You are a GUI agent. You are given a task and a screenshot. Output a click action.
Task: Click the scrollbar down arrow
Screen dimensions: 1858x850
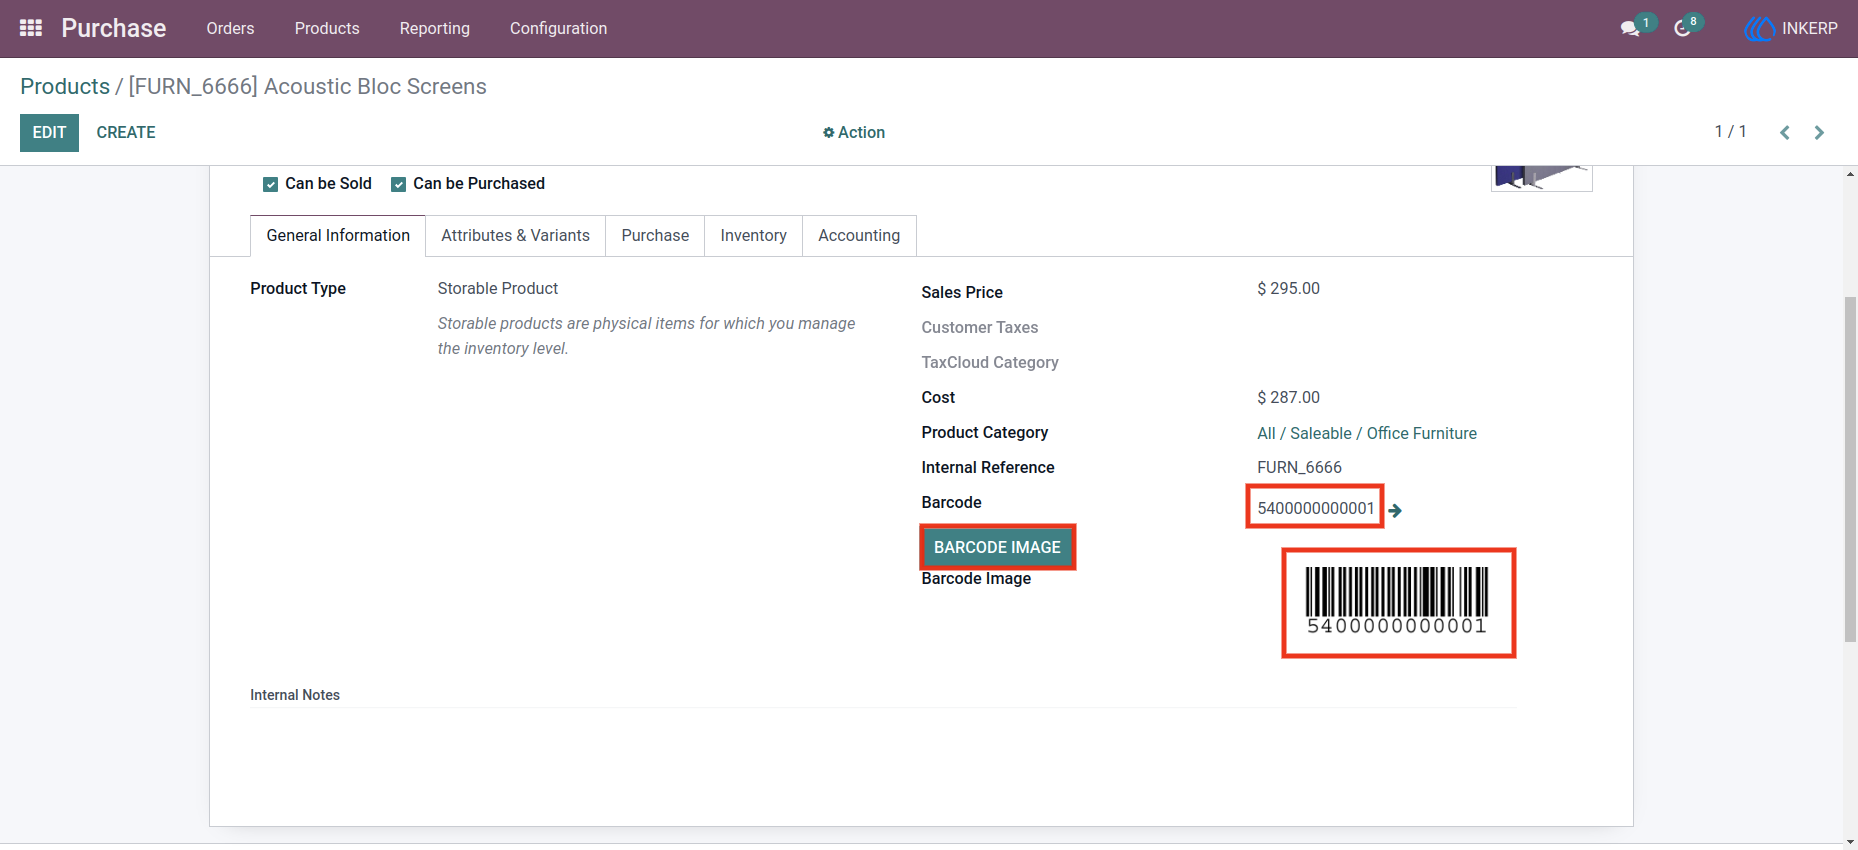pyautogui.click(x=1850, y=842)
